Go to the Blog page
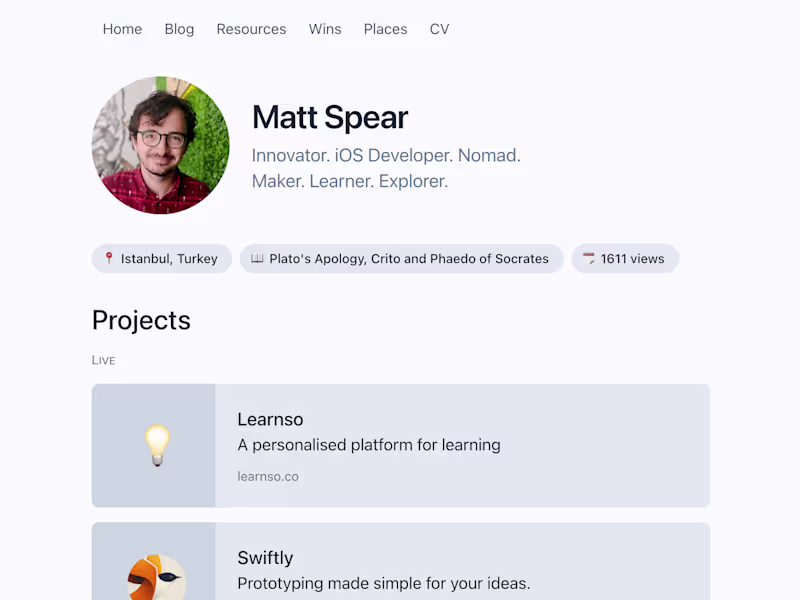The image size is (800, 600). click(x=179, y=29)
